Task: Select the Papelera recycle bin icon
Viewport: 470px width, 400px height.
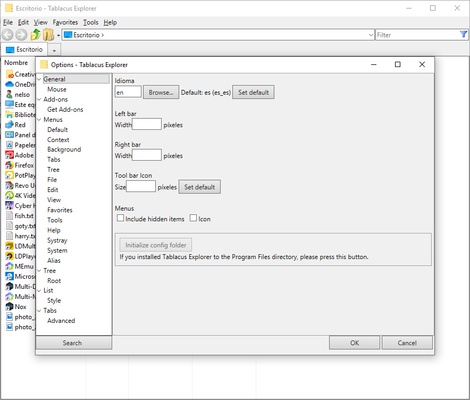Action: click(x=9, y=145)
